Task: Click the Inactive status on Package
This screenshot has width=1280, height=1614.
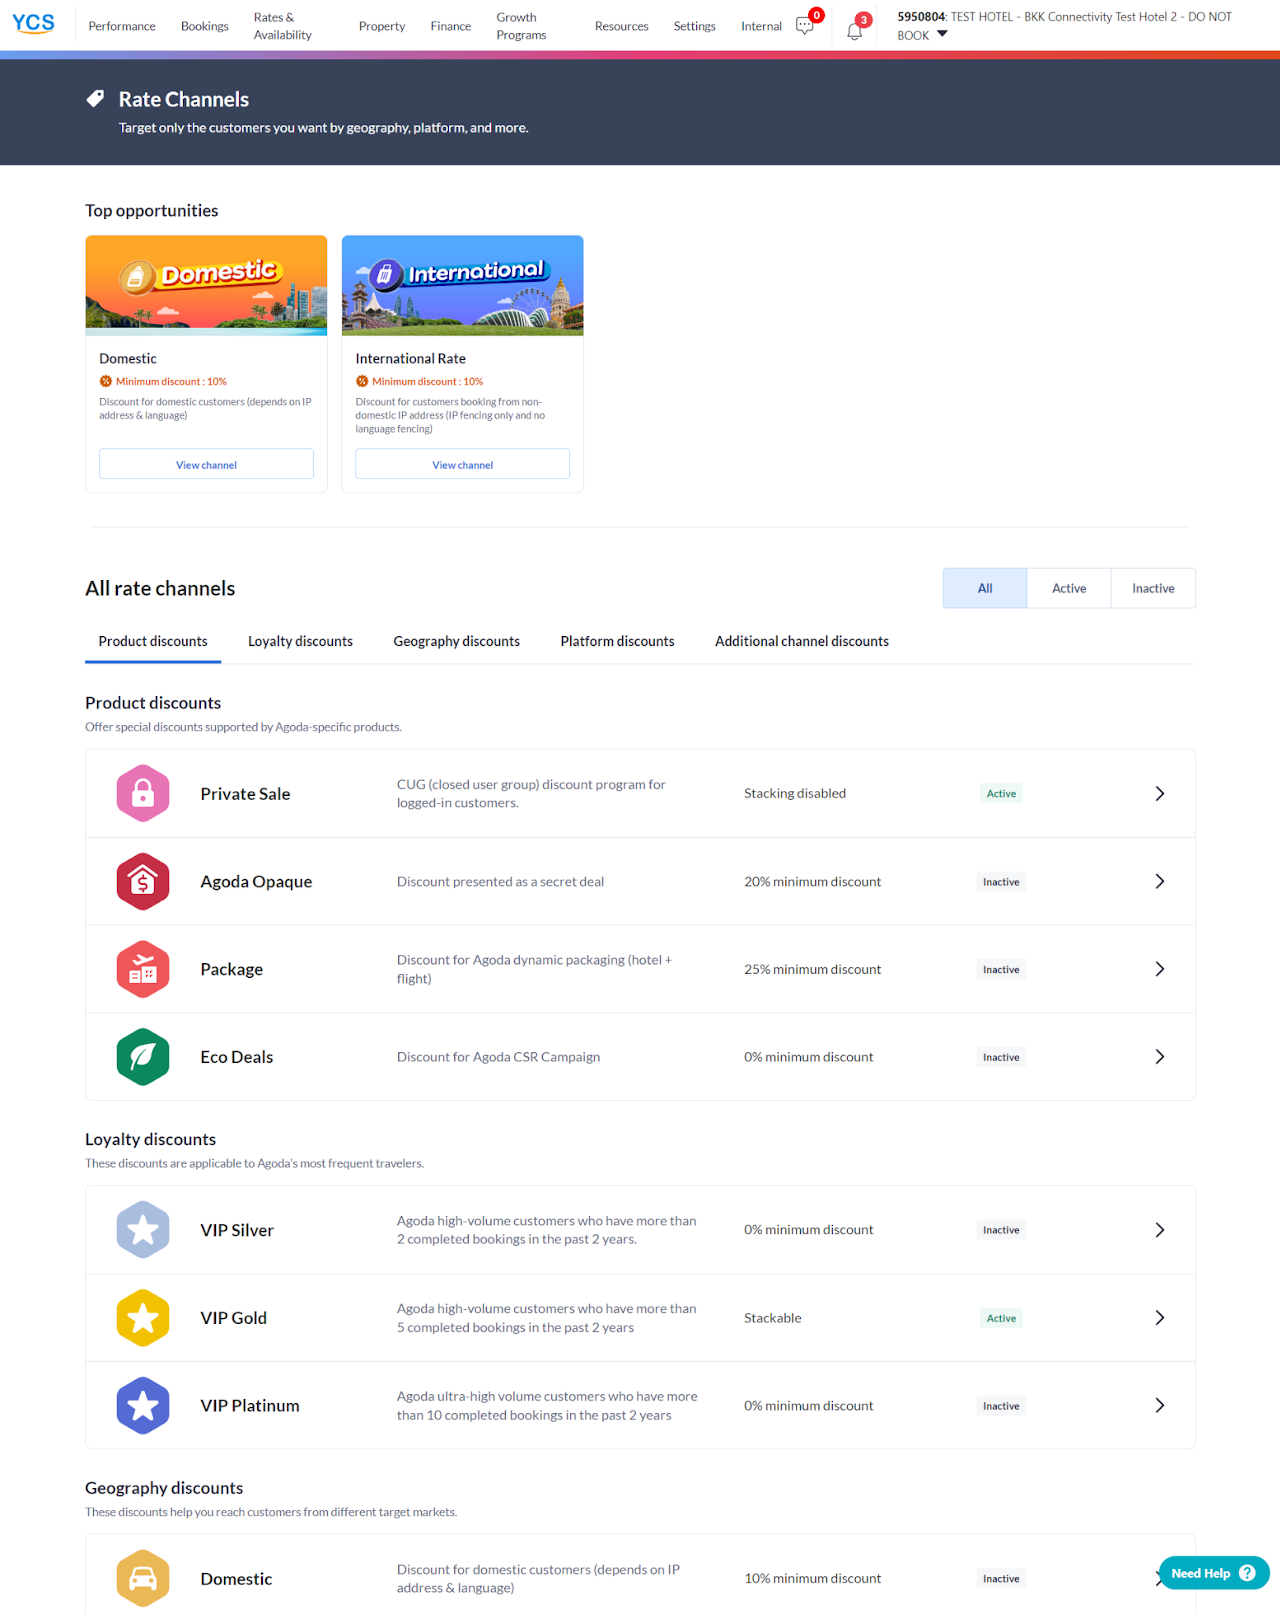Action: [x=1001, y=969]
